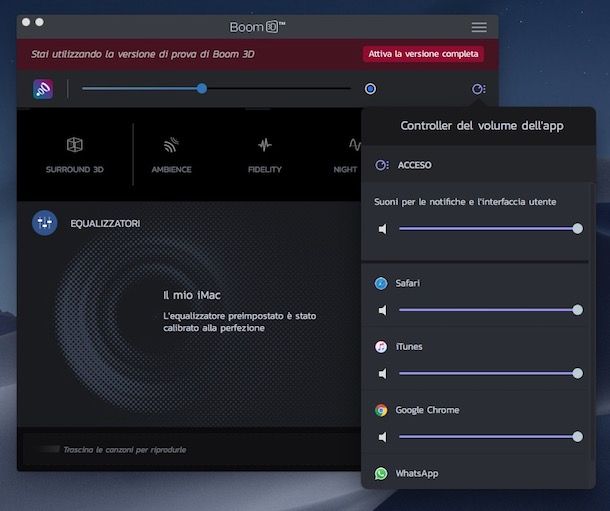This screenshot has width=610, height=511.
Task: Select the Surround 3D effect
Action: tap(74, 155)
